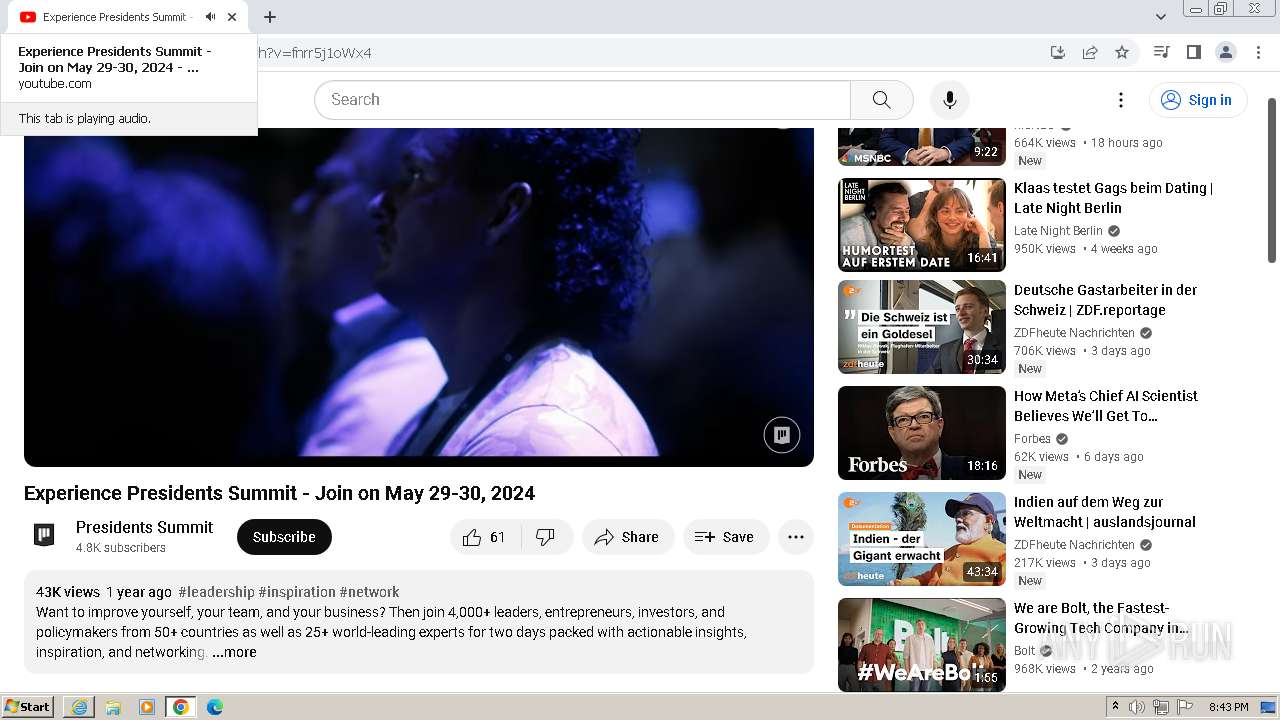Click the page vertical scrollbar
Image resolution: width=1280 pixels, height=720 pixels.
click(x=1272, y=180)
